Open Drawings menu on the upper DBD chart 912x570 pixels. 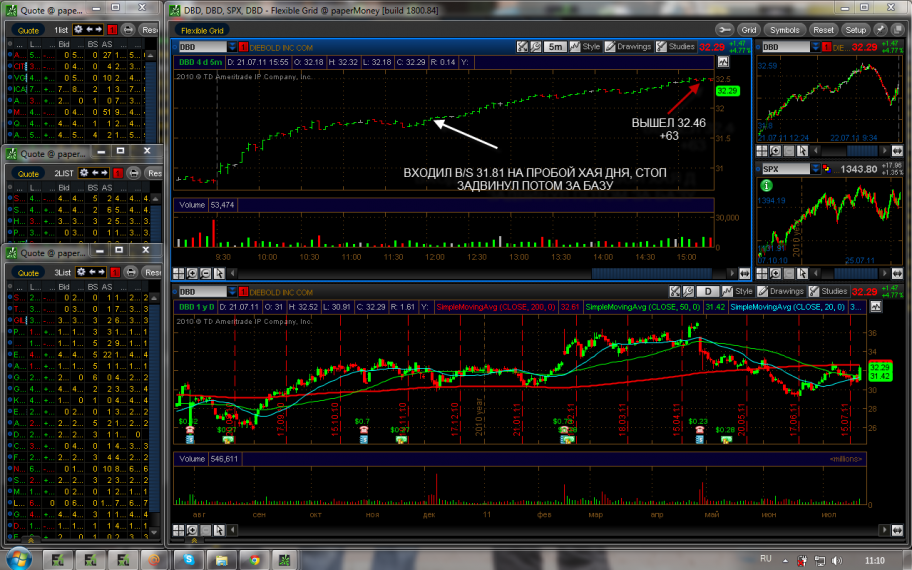[x=628, y=47]
